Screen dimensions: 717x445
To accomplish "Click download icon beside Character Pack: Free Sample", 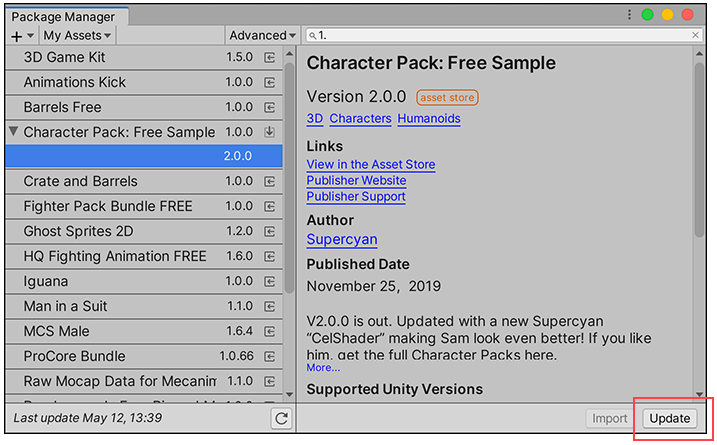I will [269, 132].
